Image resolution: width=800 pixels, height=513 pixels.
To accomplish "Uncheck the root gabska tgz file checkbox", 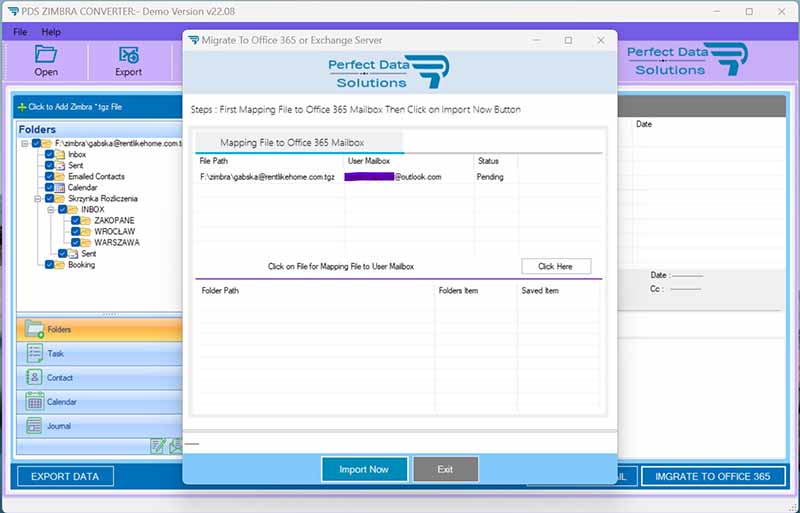I will (x=36, y=143).
